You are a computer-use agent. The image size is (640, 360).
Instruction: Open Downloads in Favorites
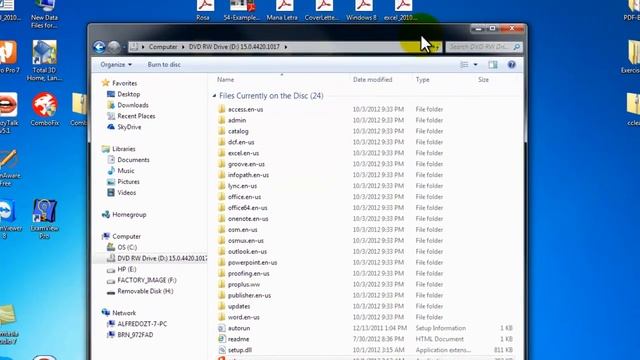(133, 105)
